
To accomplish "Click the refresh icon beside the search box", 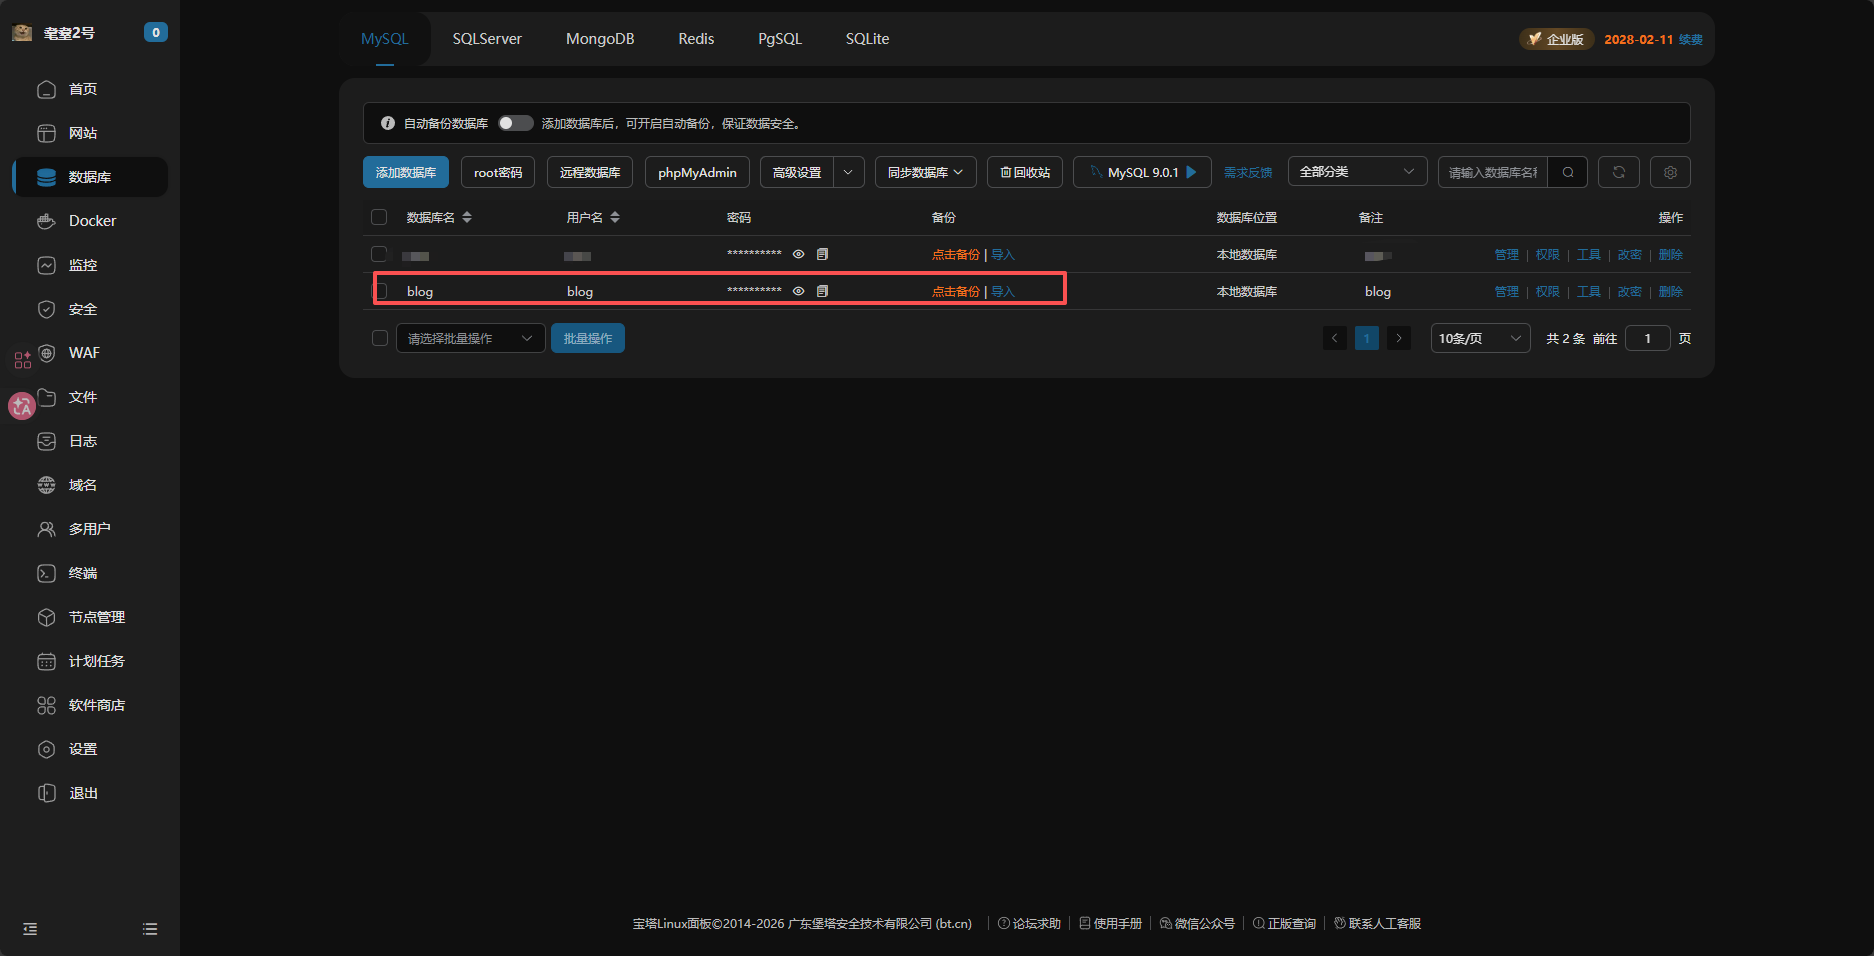I will point(1618,172).
